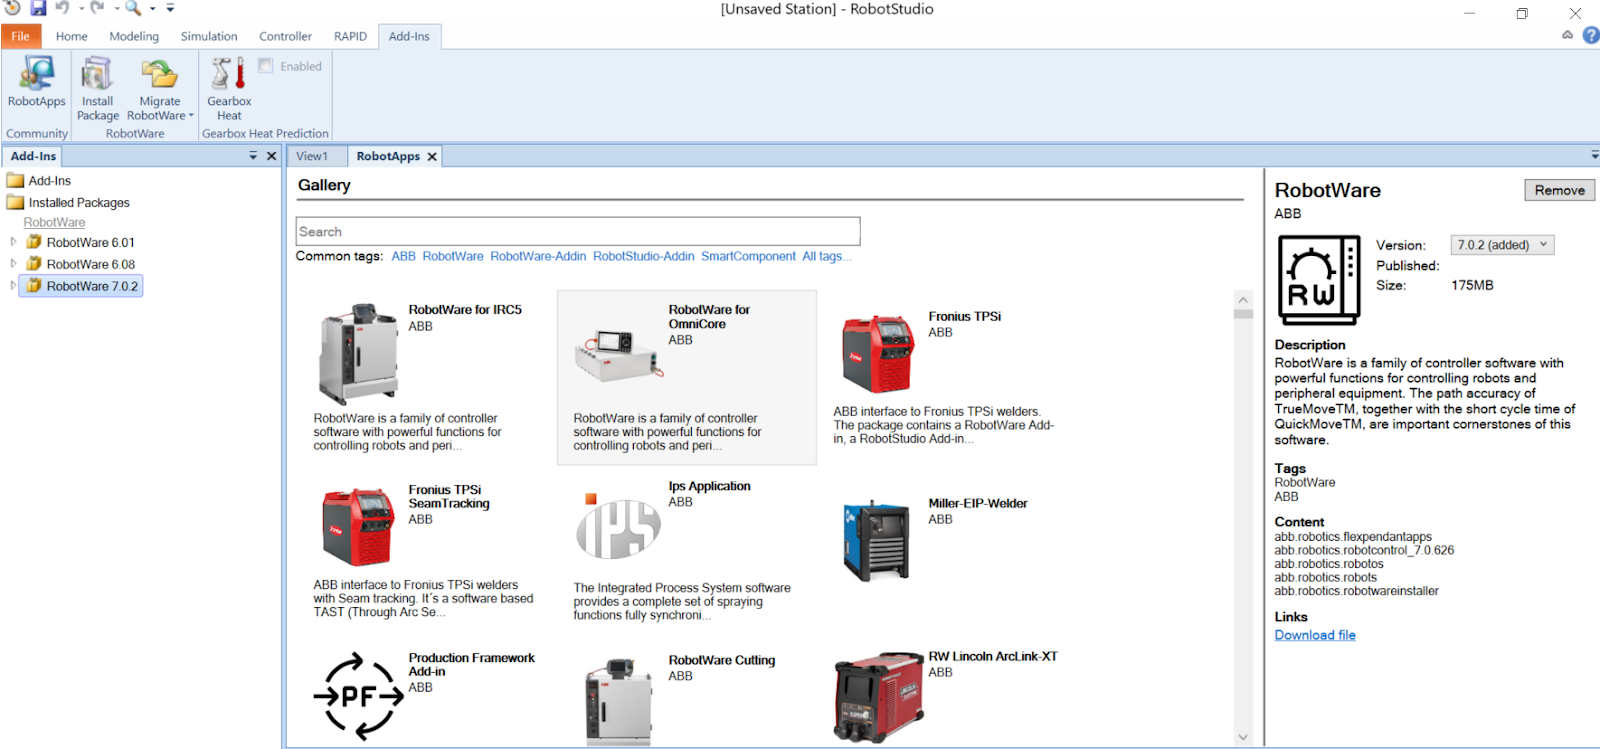
Task: Select the Add-Ins folder icon in tree
Action: [x=15, y=181]
